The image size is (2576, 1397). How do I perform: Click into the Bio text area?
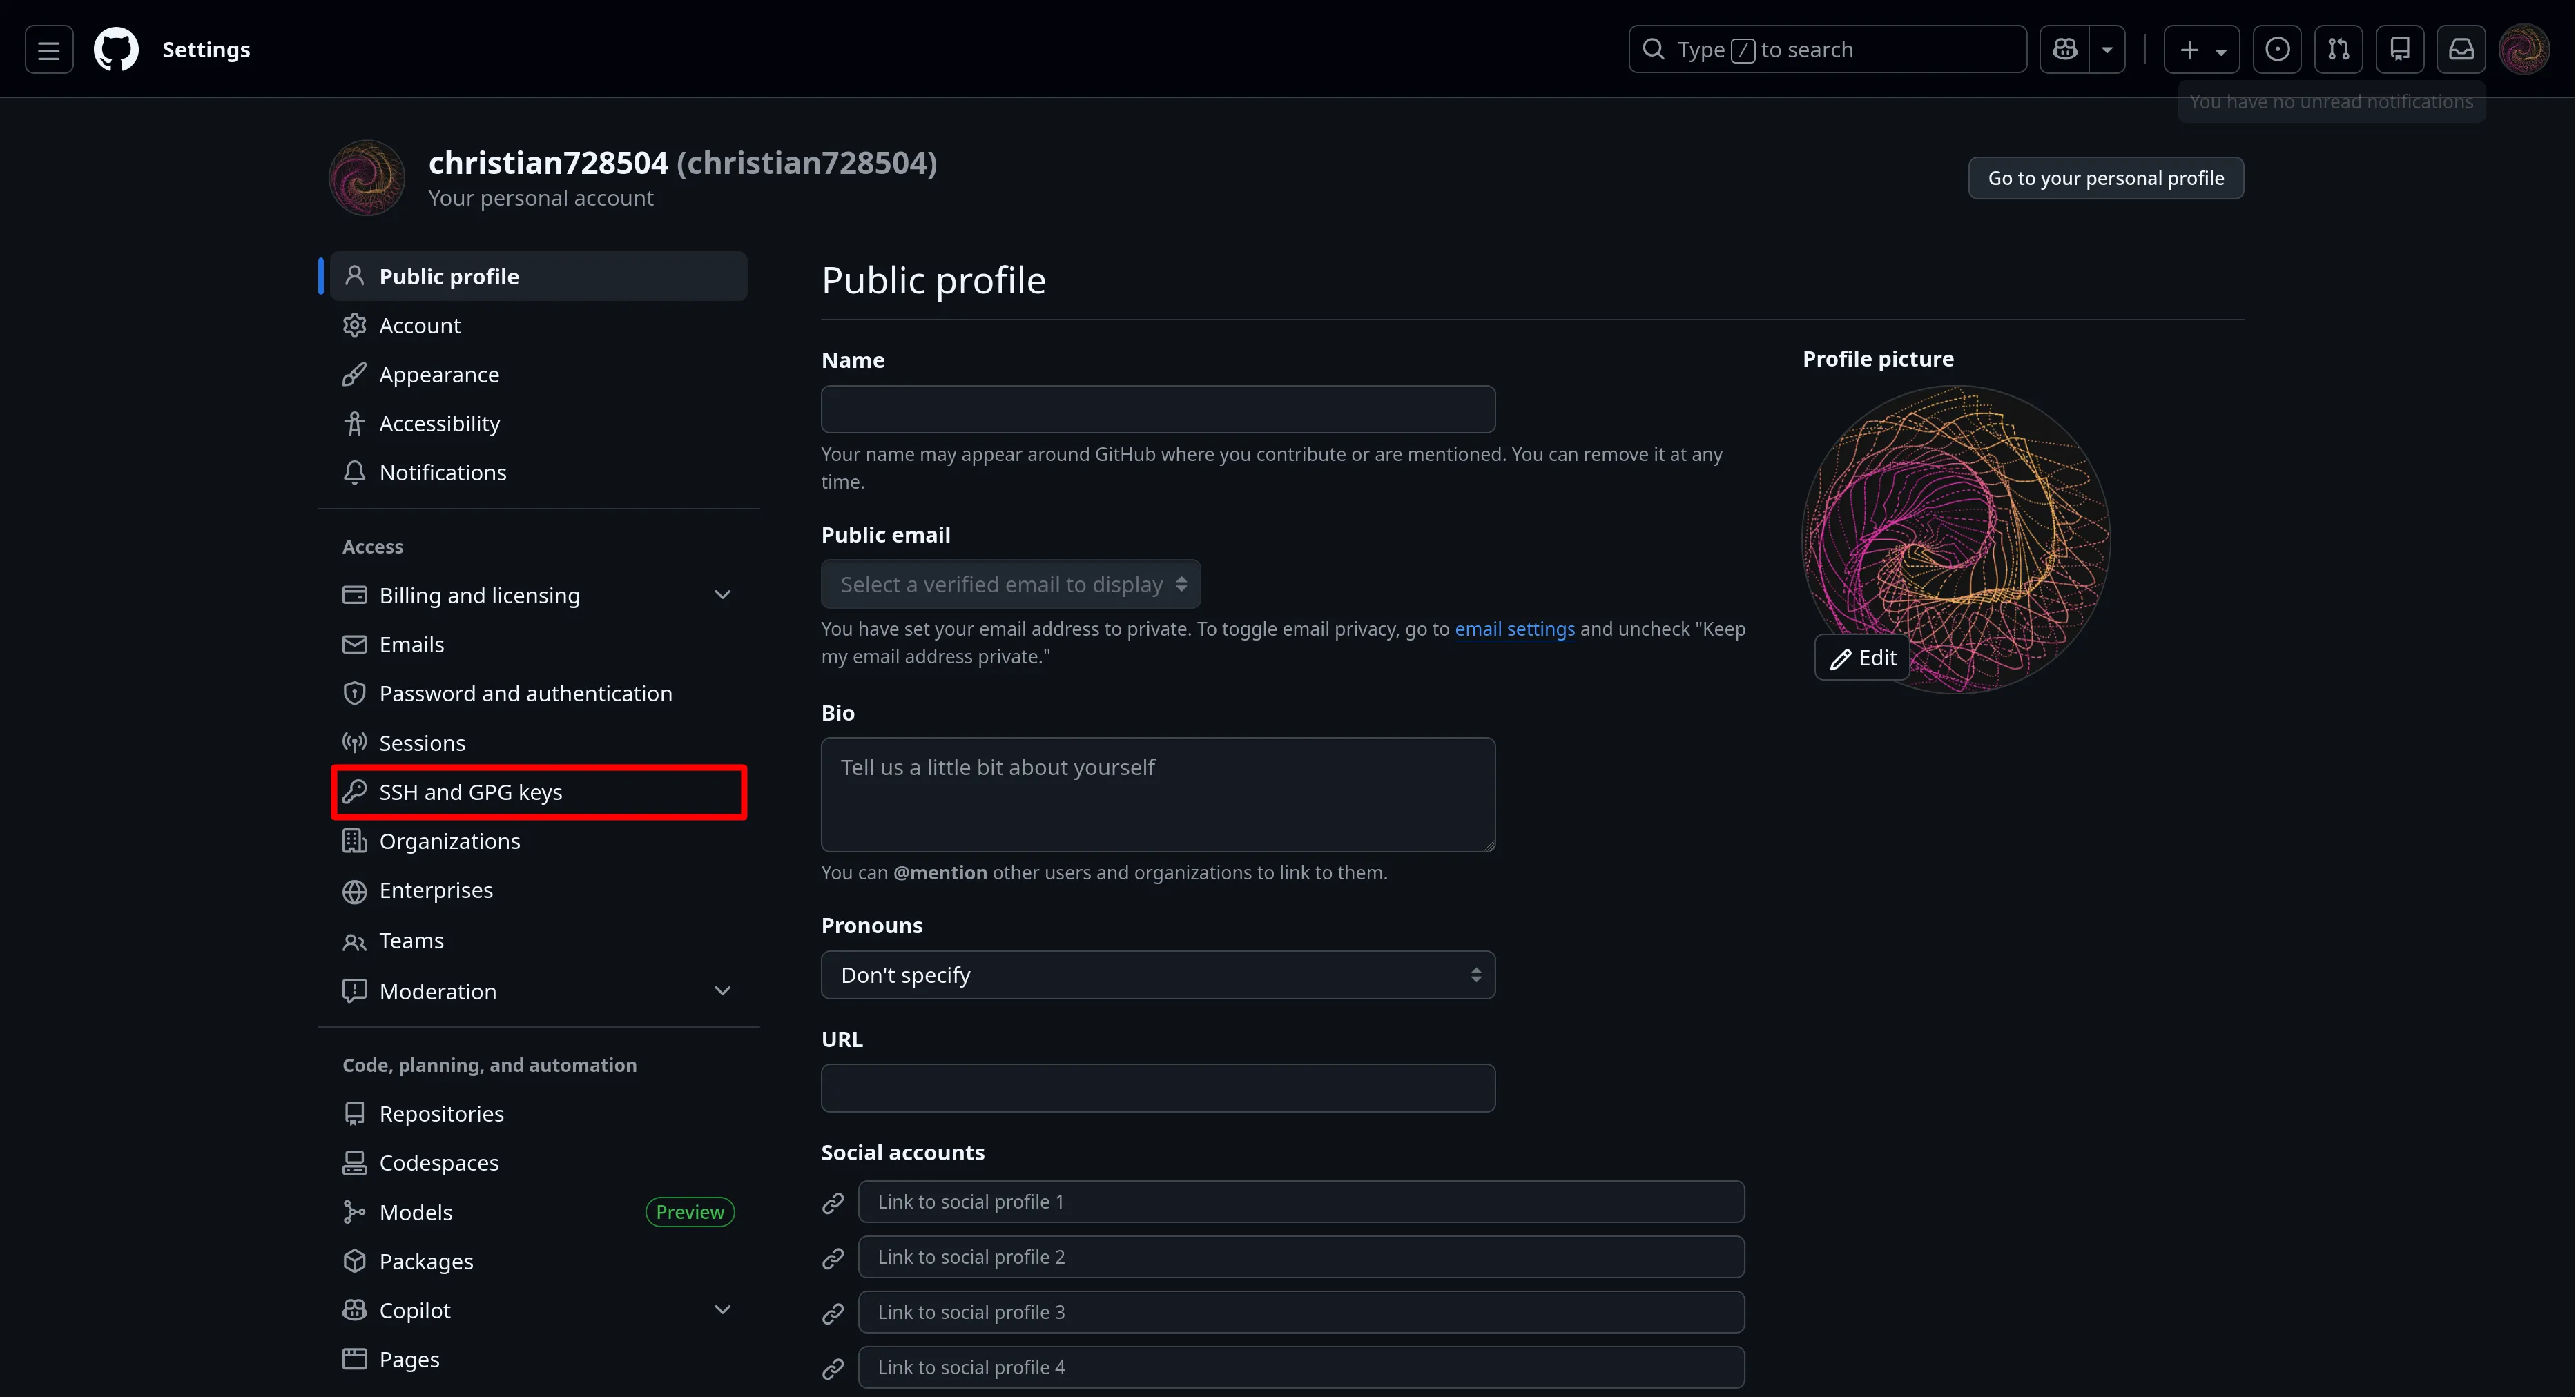(1157, 795)
